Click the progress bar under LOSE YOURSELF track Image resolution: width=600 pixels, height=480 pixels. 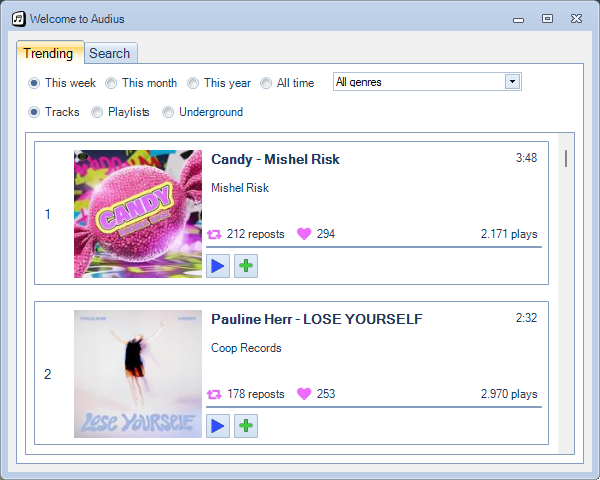(374, 407)
